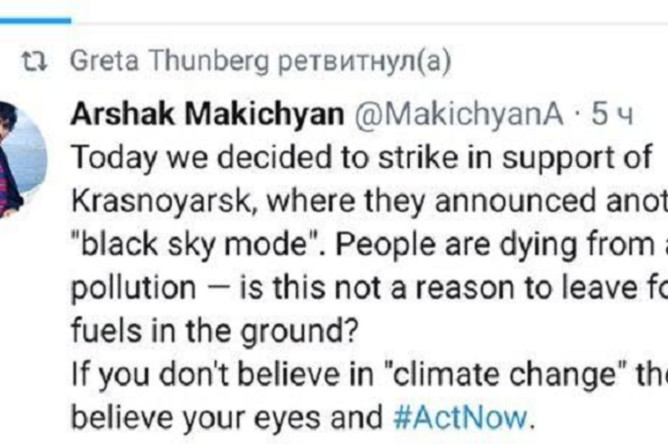Click the "5 ч" tweet timestamp

pyautogui.click(x=612, y=115)
